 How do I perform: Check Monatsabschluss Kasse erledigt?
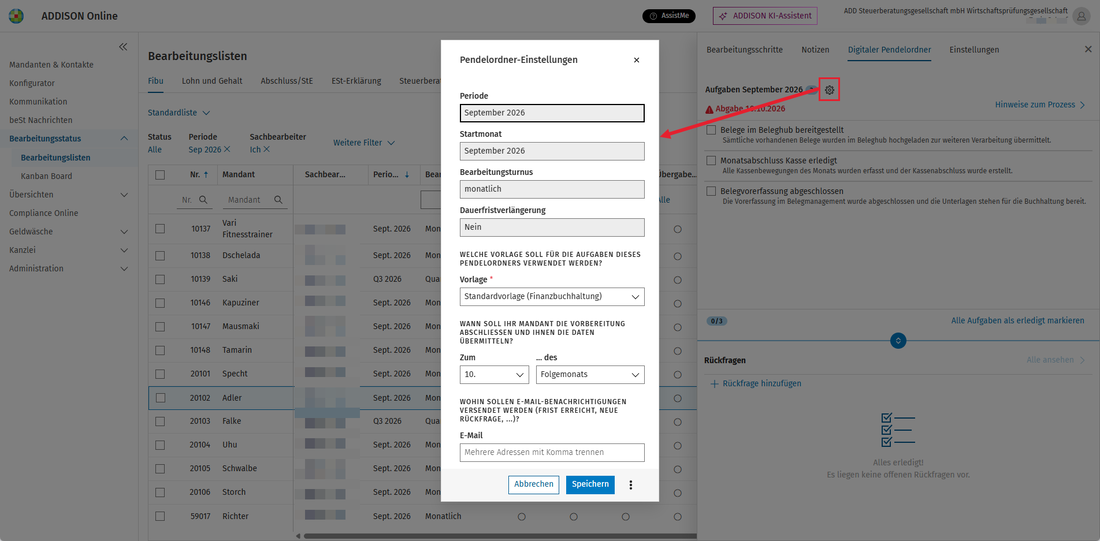pyautogui.click(x=711, y=161)
